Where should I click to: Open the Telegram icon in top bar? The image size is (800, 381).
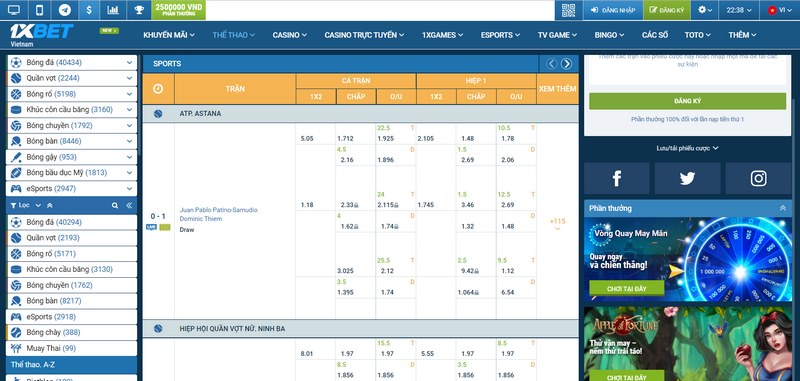tap(64, 10)
